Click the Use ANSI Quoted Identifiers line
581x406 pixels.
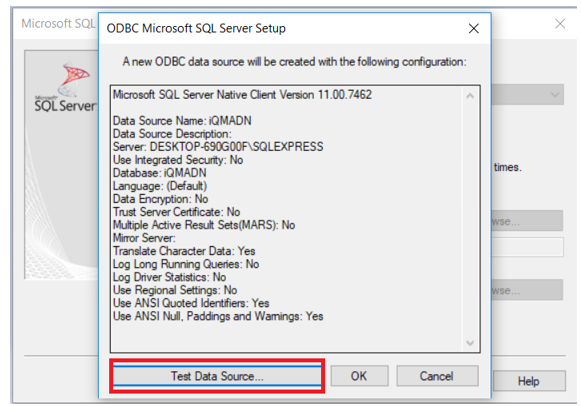point(191,303)
